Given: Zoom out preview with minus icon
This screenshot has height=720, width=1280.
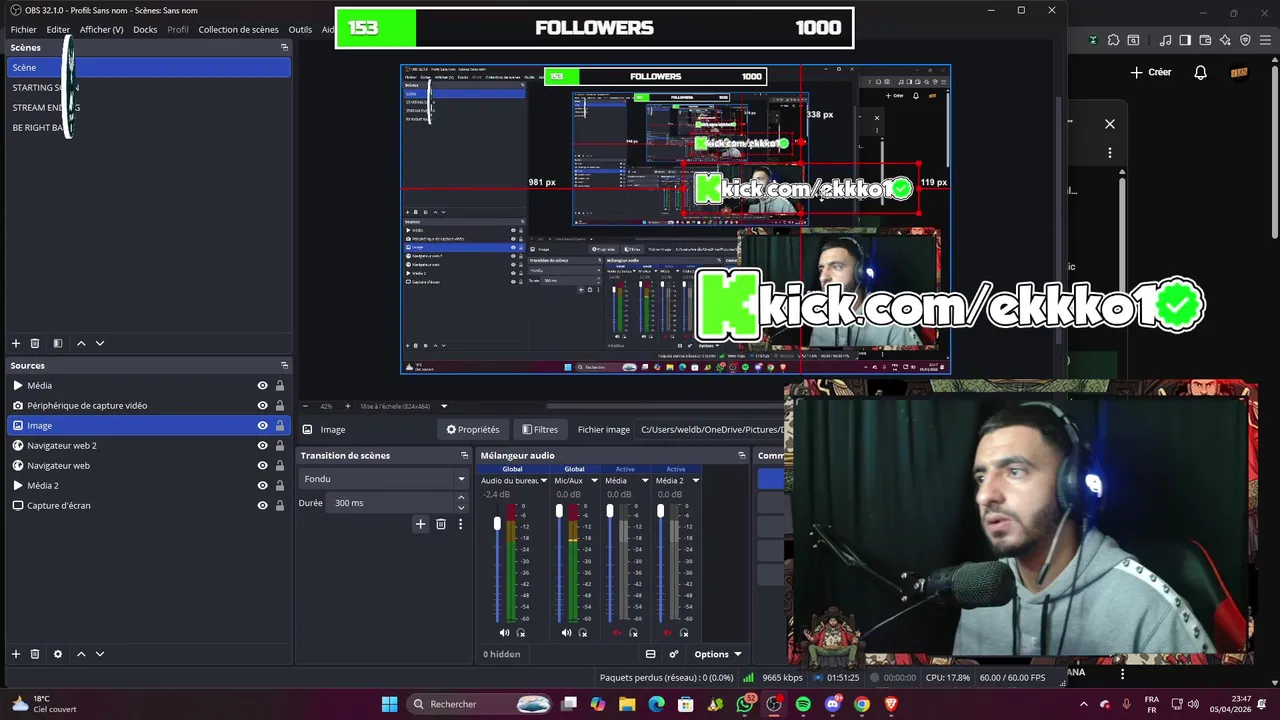Looking at the screenshot, I should 307,406.
